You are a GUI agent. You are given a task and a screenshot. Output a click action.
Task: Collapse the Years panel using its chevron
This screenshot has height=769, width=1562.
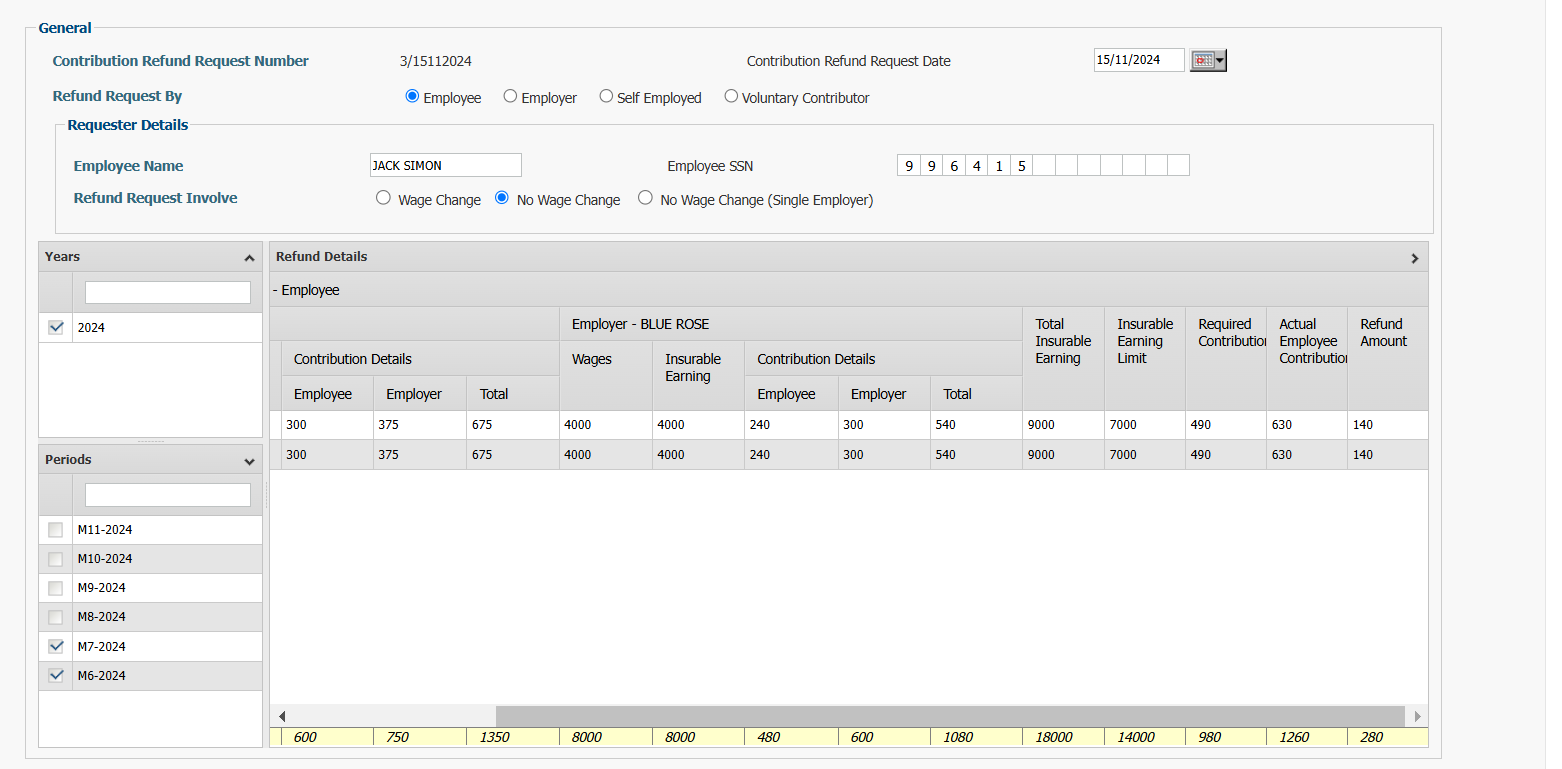tap(249, 257)
